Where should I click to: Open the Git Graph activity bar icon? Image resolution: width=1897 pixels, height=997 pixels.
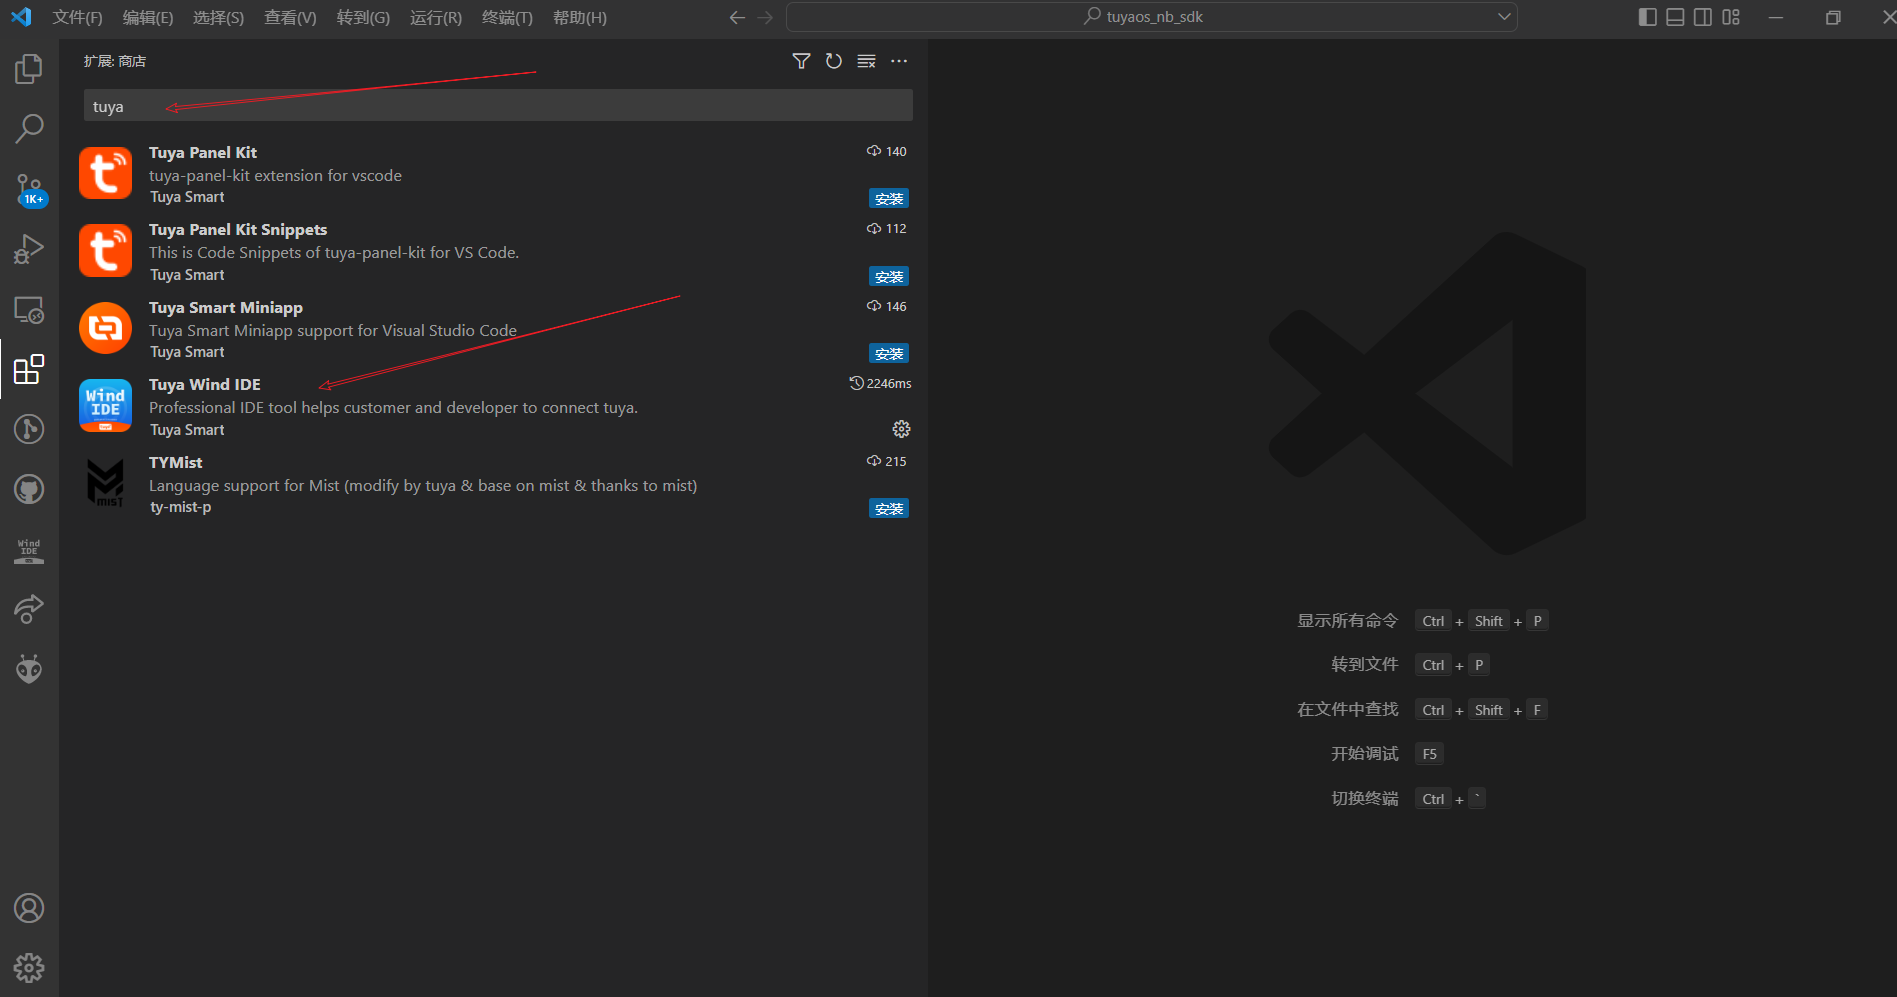(29, 429)
